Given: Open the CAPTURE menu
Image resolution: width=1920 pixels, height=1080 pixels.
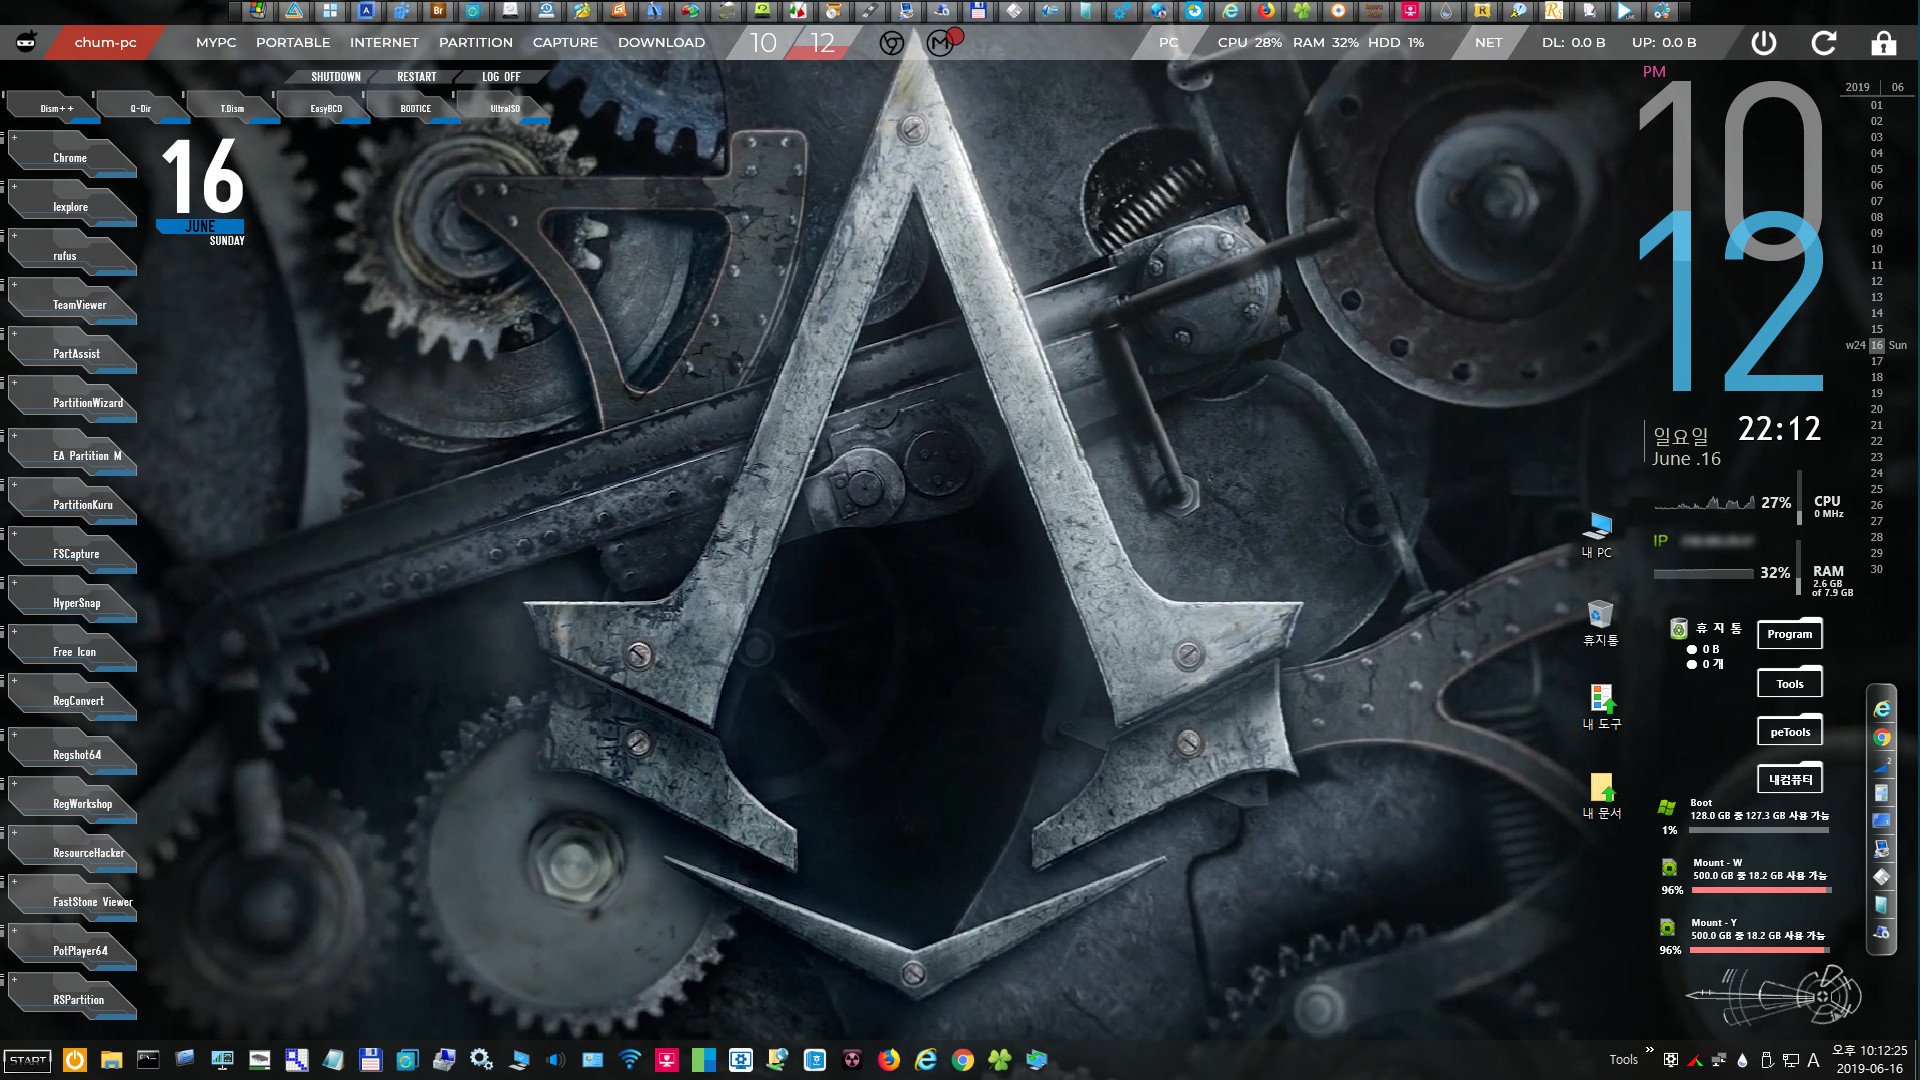Looking at the screenshot, I should 565,43.
